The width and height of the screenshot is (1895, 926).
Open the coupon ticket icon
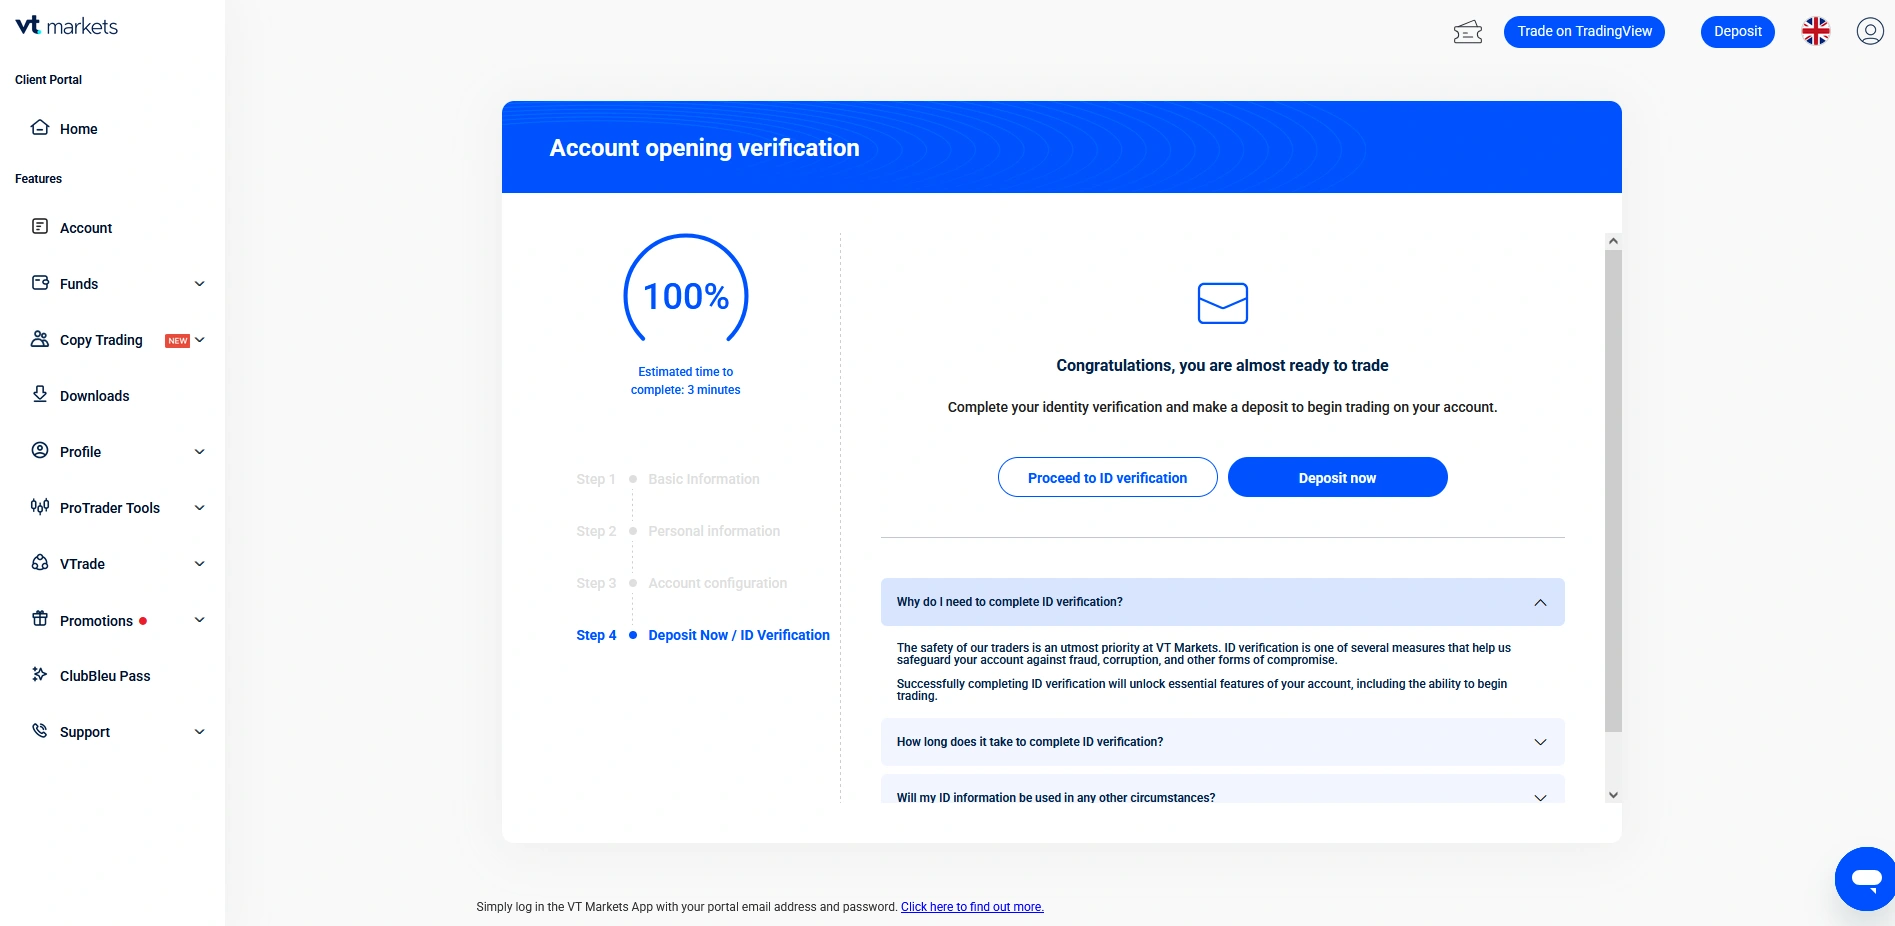[1467, 32]
